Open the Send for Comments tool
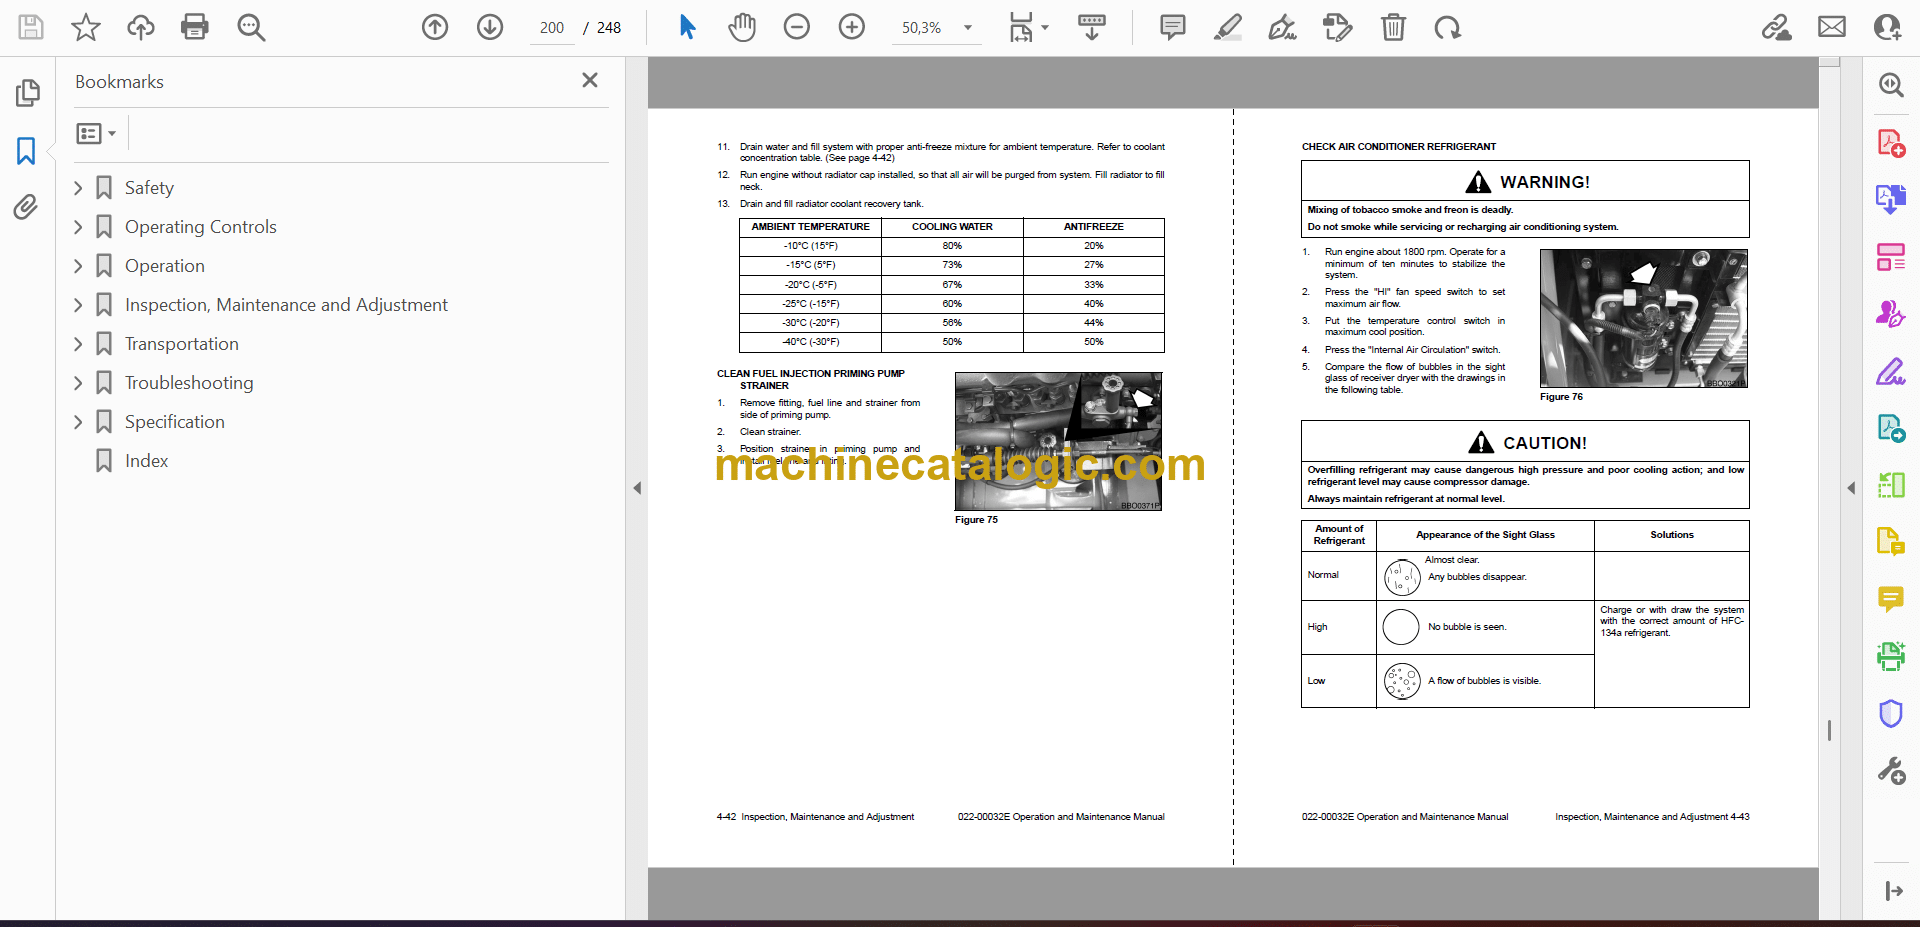Image resolution: width=1920 pixels, height=927 pixels. click(x=1891, y=428)
